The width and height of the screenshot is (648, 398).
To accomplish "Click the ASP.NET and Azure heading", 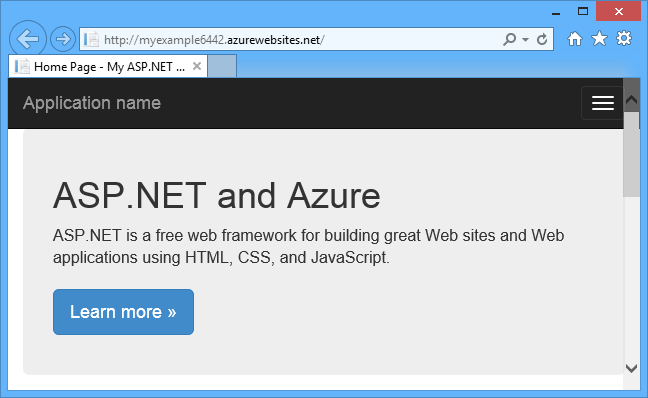I will pyautogui.click(x=217, y=195).
